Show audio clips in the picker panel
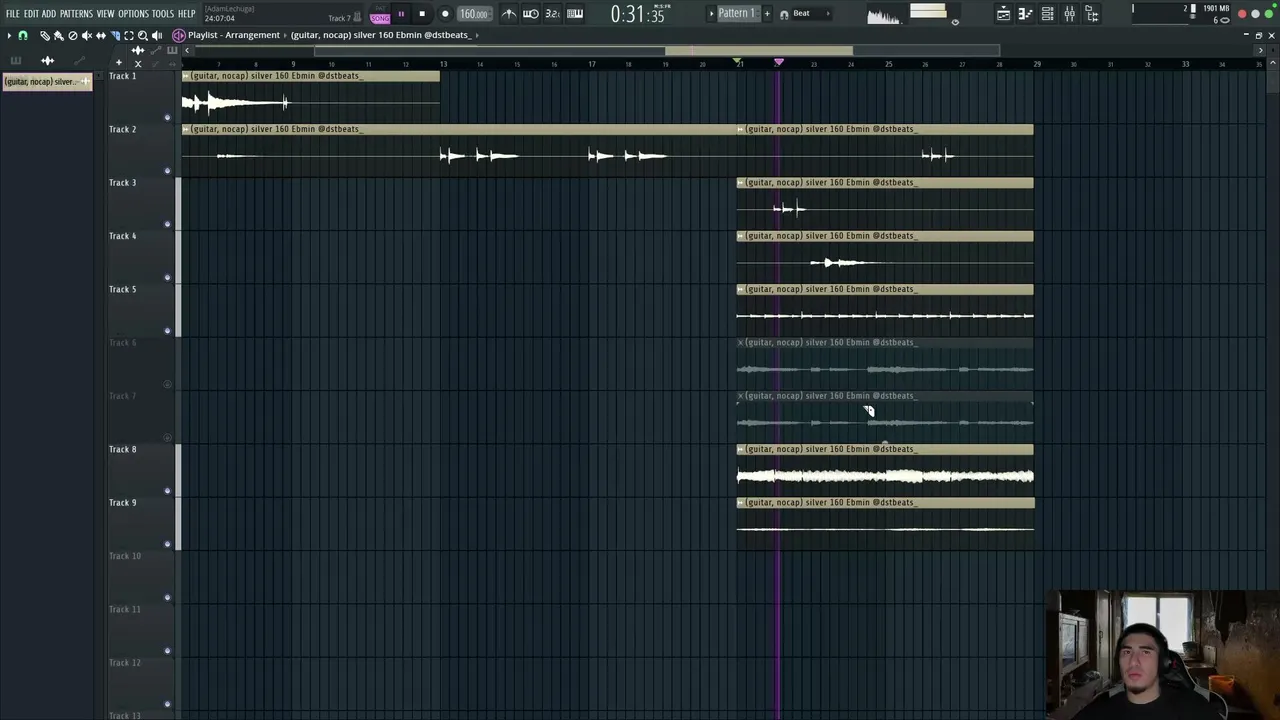This screenshot has height=720, width=1280. [47, 61]
